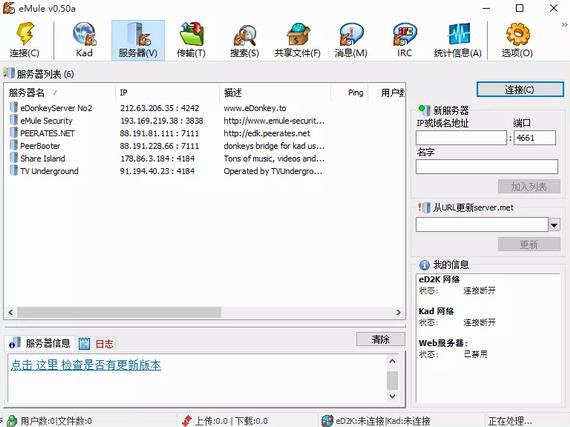Viewport: 570px width, 427px height.
Task: Click the server icon beside PEERATES.NET
Action: (x=14, y=133)
